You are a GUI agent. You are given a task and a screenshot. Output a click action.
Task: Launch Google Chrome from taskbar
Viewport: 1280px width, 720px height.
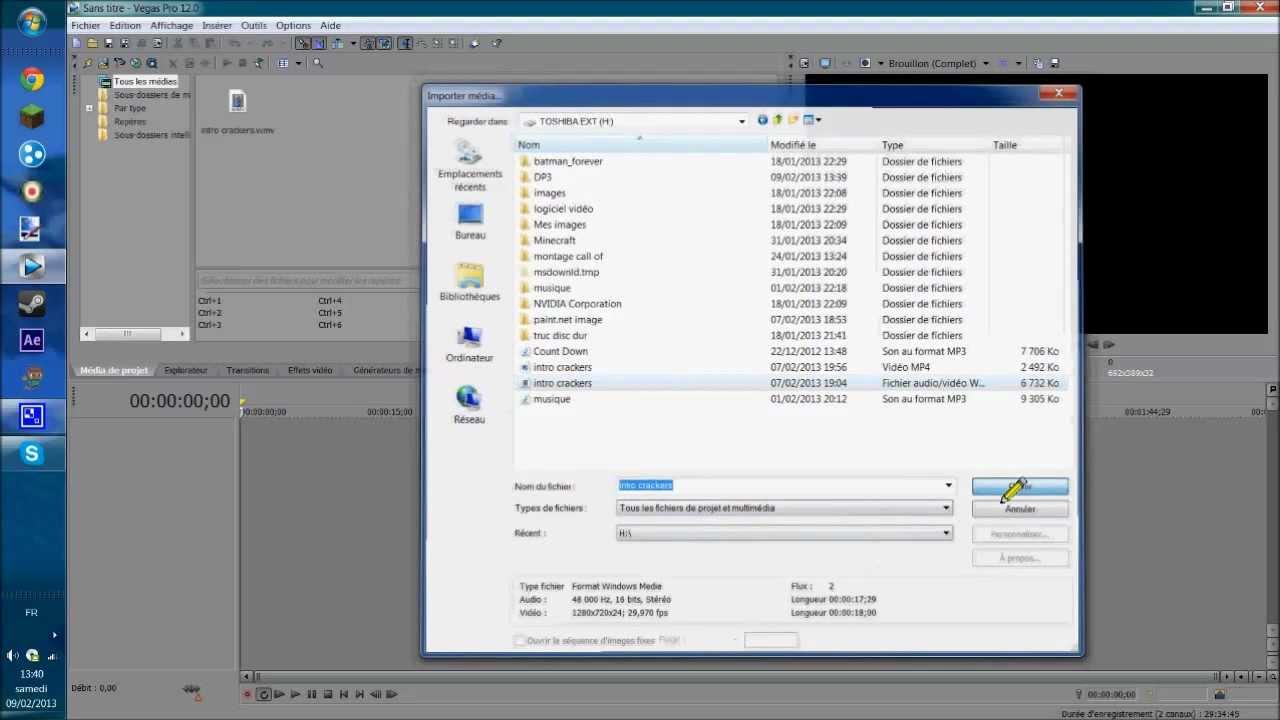[x=32, y=79]
